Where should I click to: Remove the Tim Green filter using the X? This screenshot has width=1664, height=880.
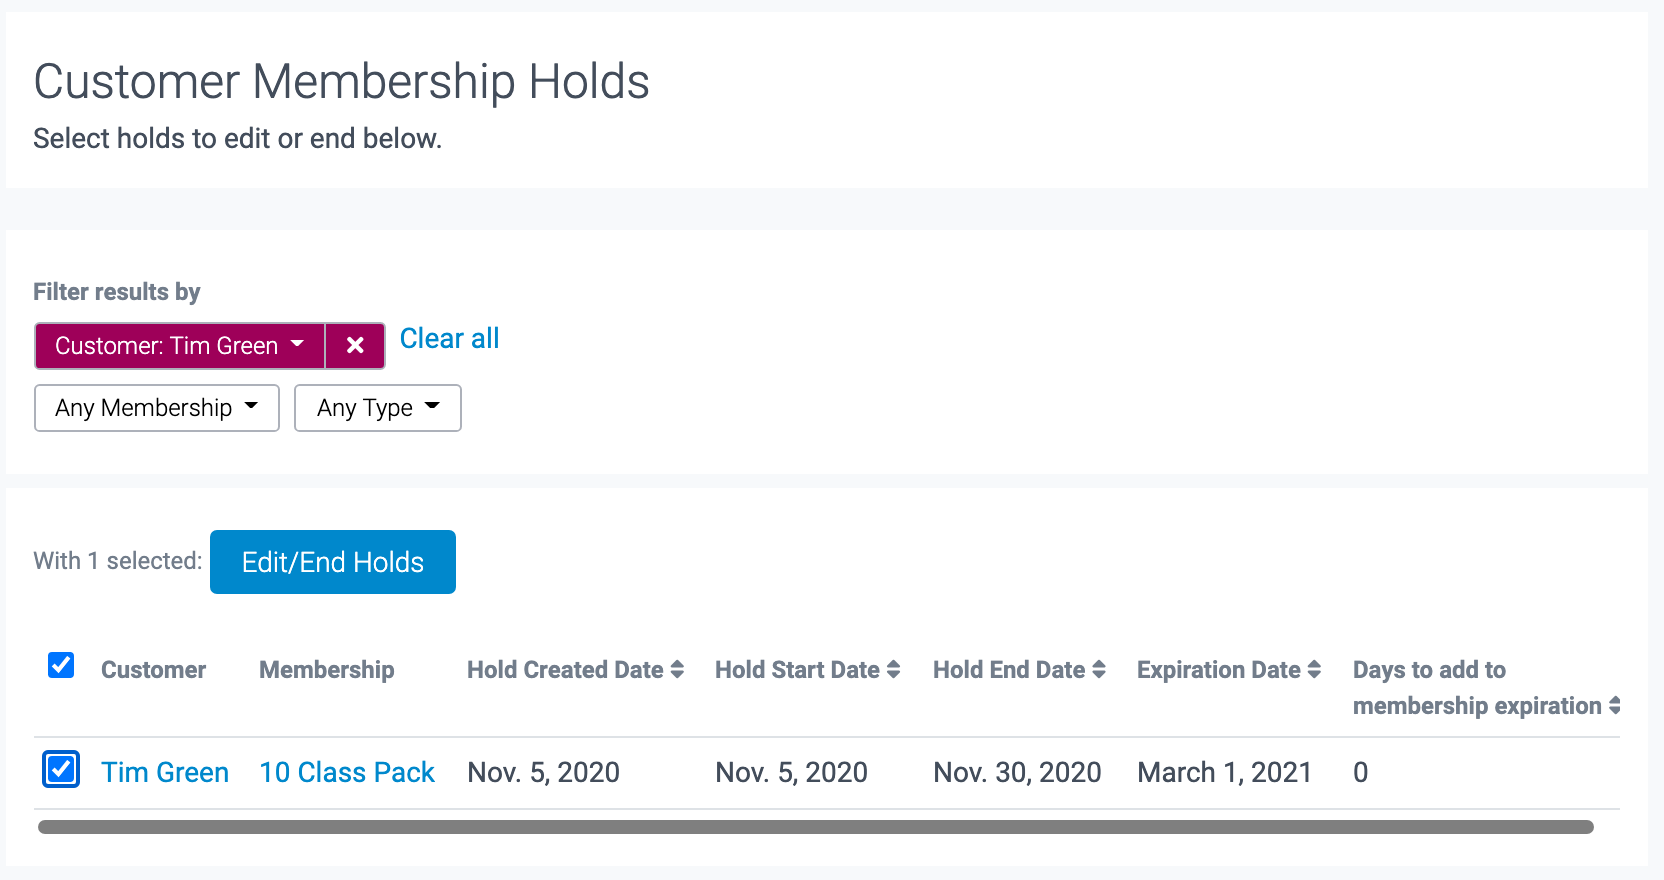coord(355,345)
